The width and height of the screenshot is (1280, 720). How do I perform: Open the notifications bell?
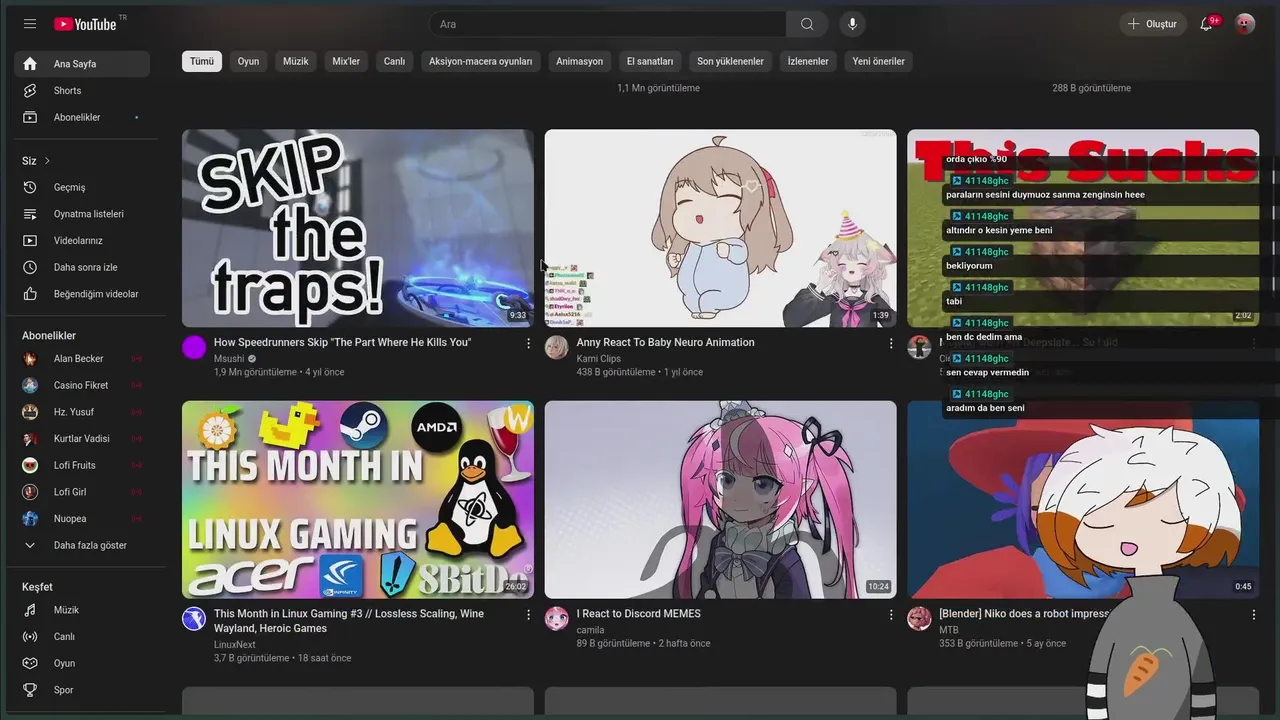(1206, 24)
